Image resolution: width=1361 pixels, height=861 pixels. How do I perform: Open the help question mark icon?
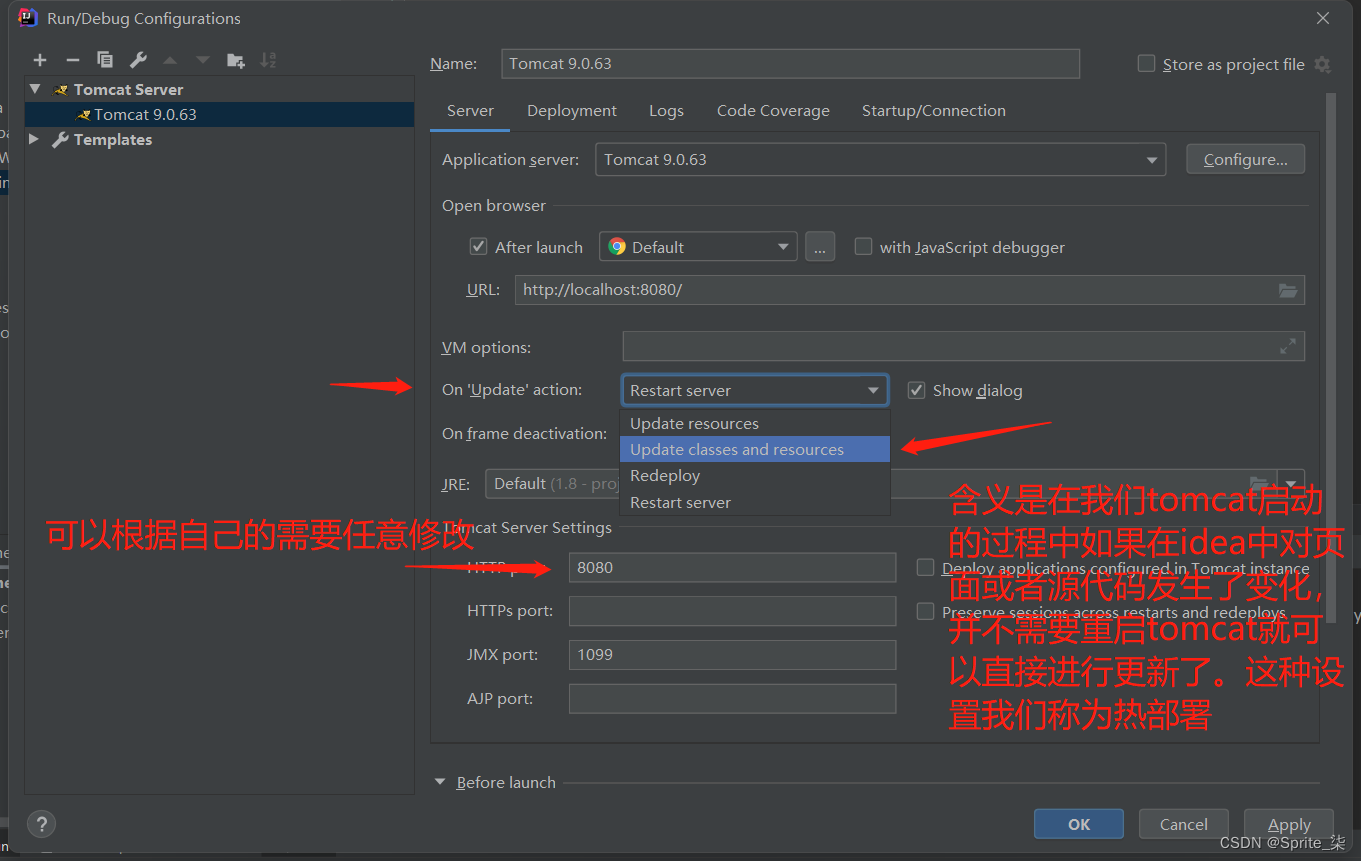pos(41,824)
